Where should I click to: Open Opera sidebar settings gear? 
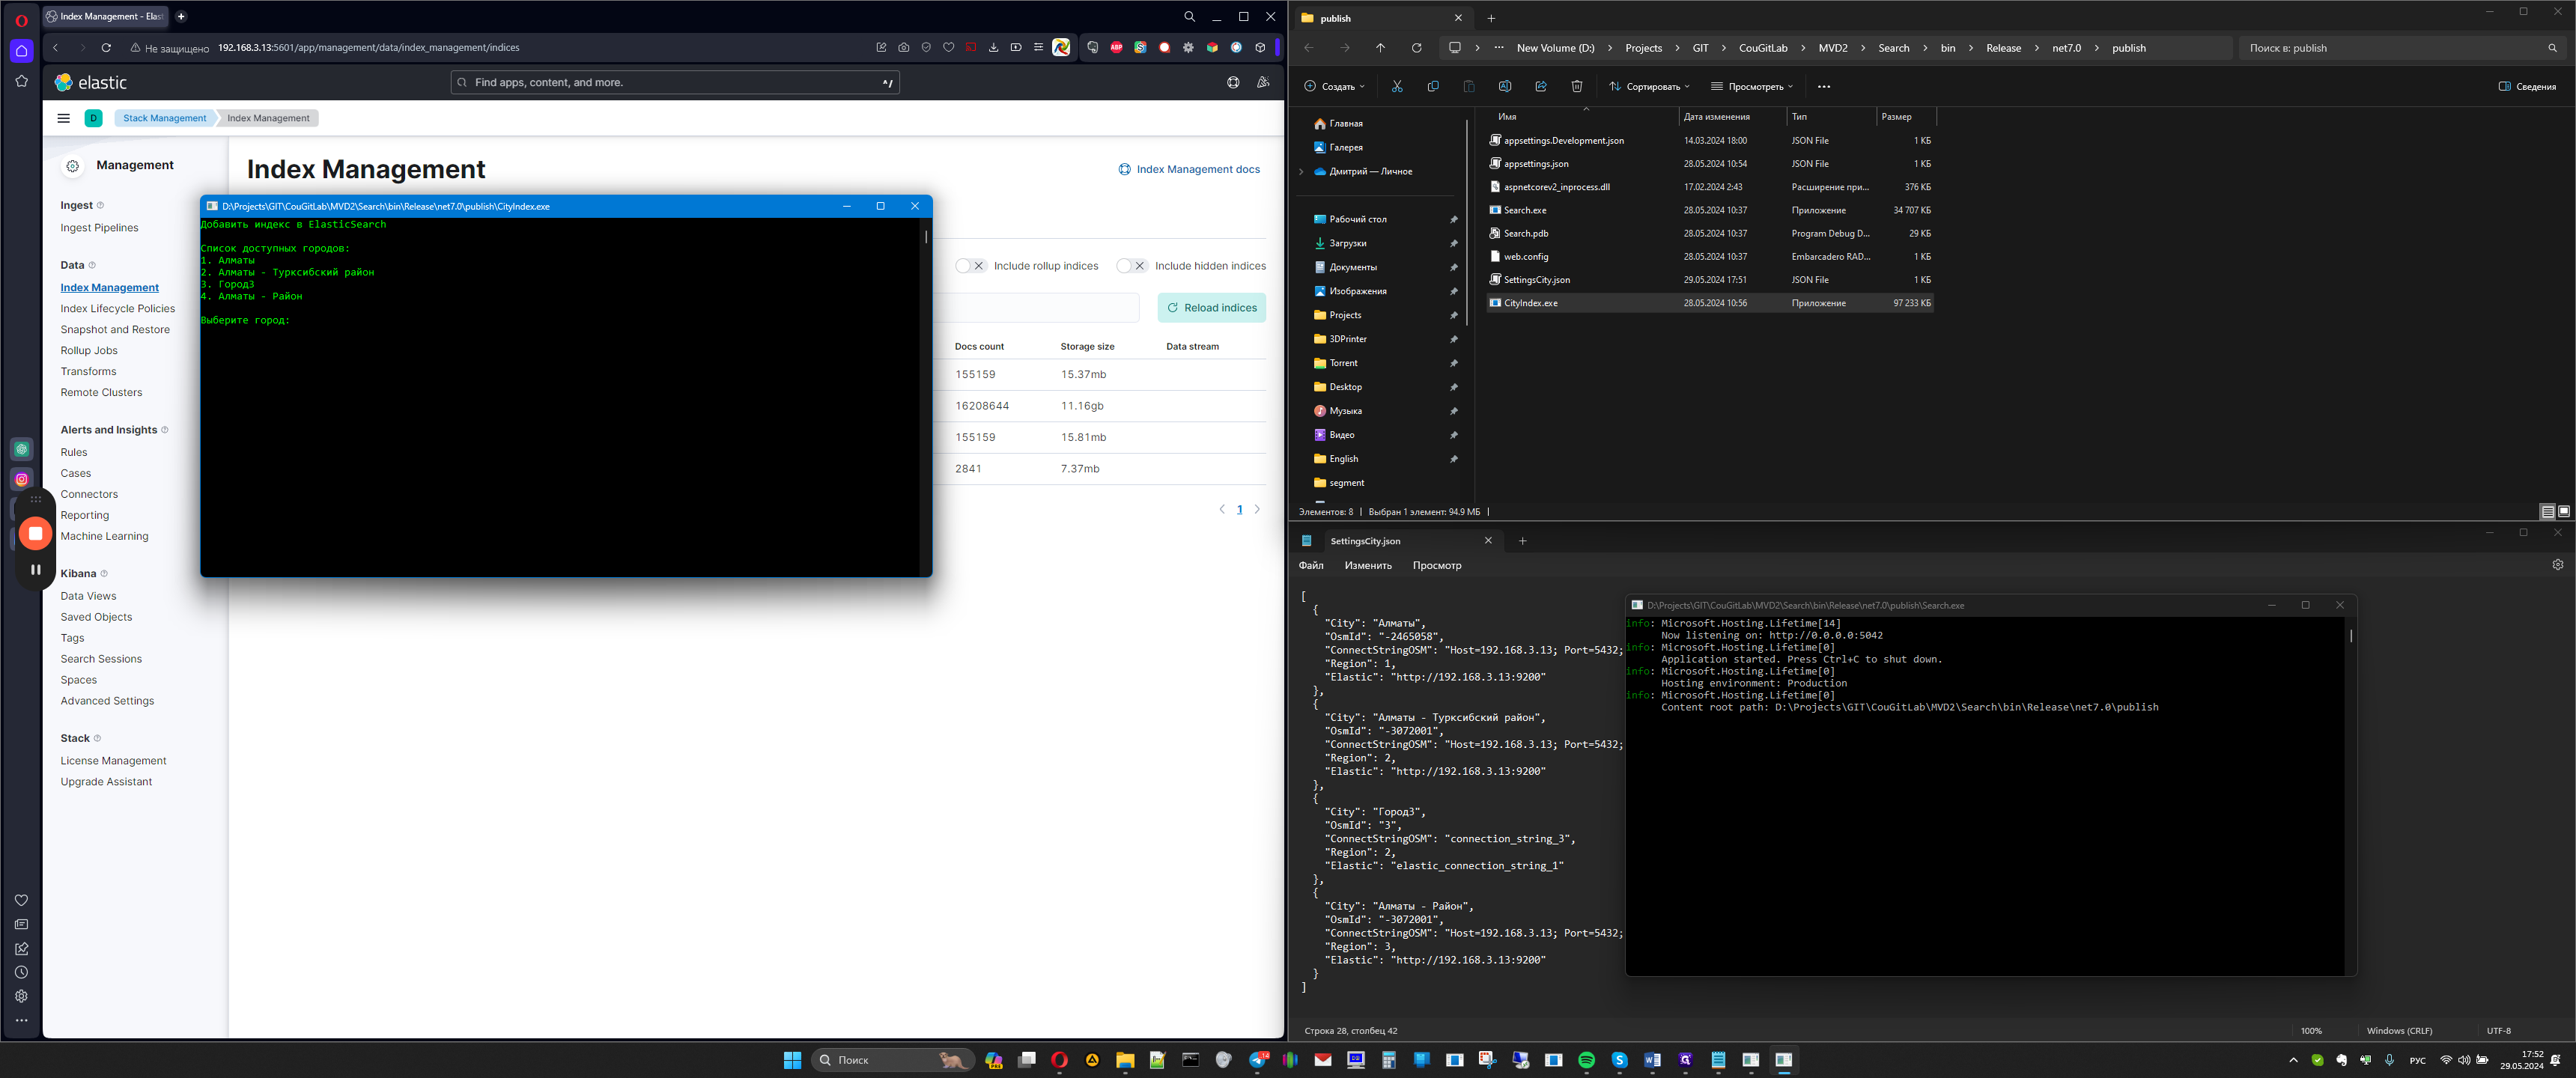coord(21,996)
